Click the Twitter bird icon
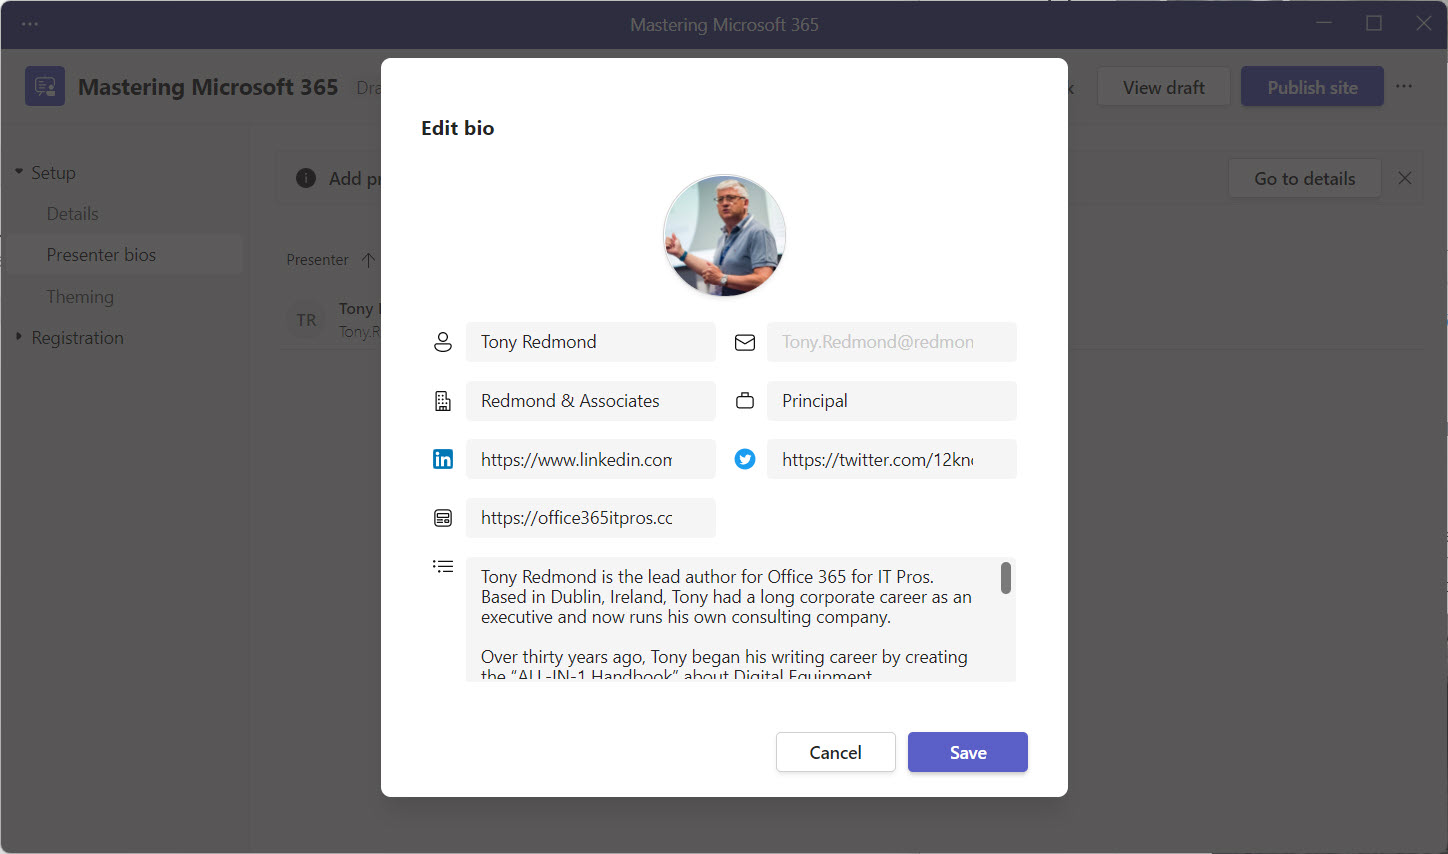This screenshot has width=1448, height=854. pyautogui.click(x=744, y=459)
